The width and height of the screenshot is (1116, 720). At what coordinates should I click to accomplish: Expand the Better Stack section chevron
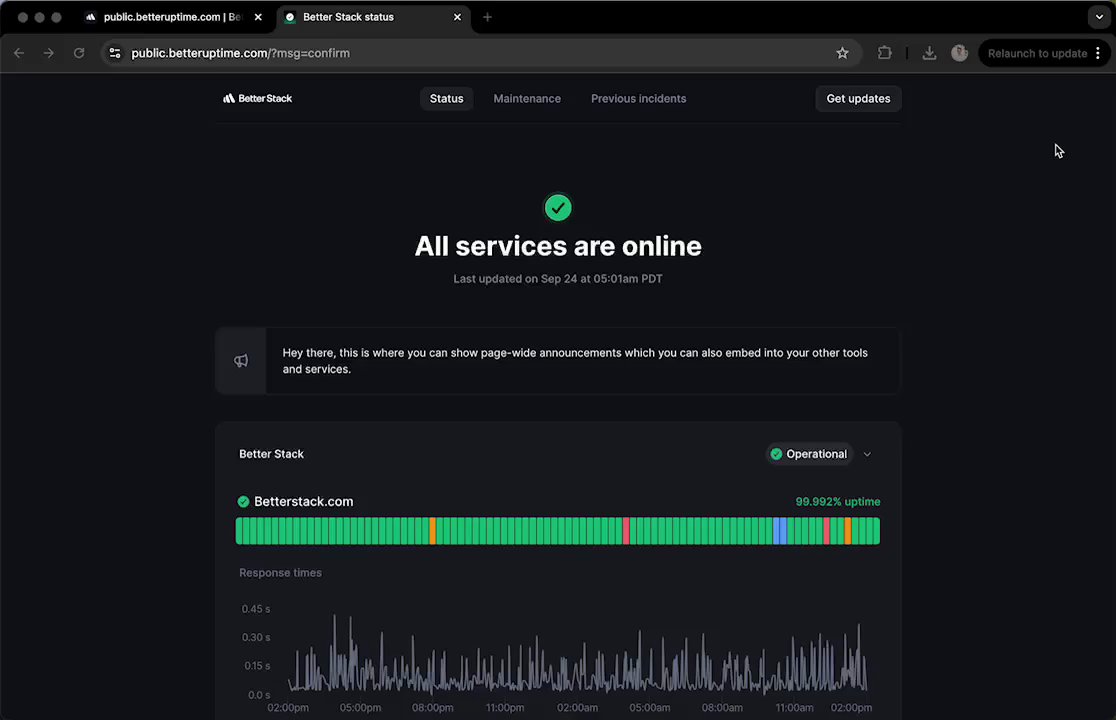tap(867, 454)
